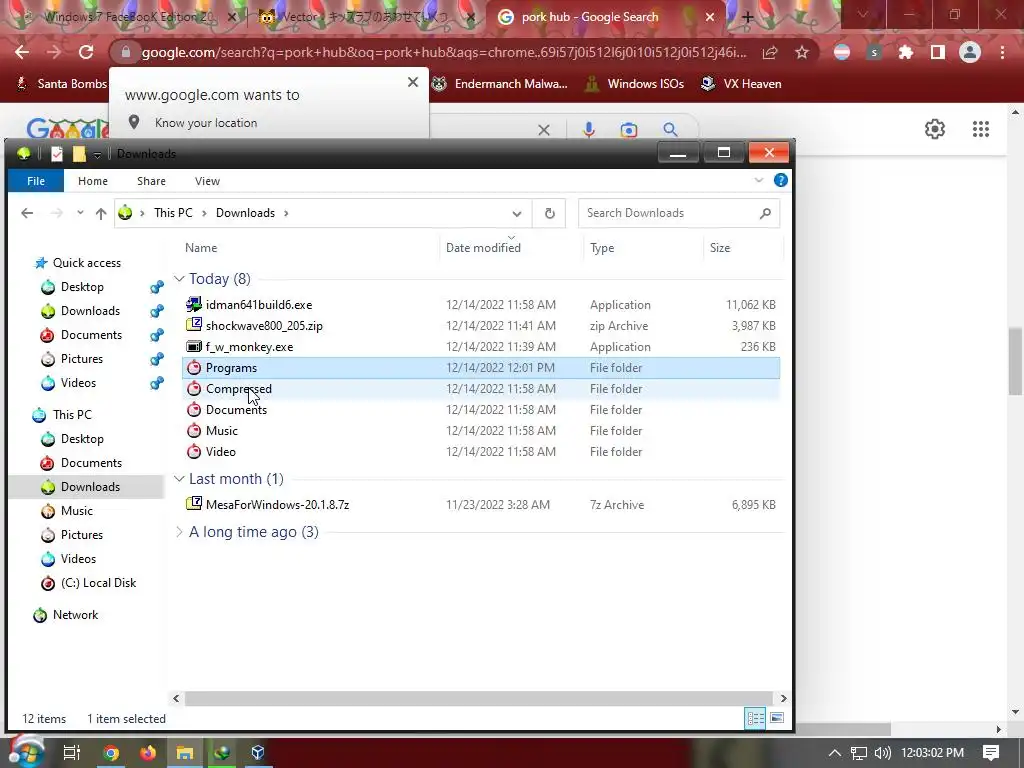Screen dimensions: 1024x768
Task: Open Explorer help question mark
Action: click(780, 180)
